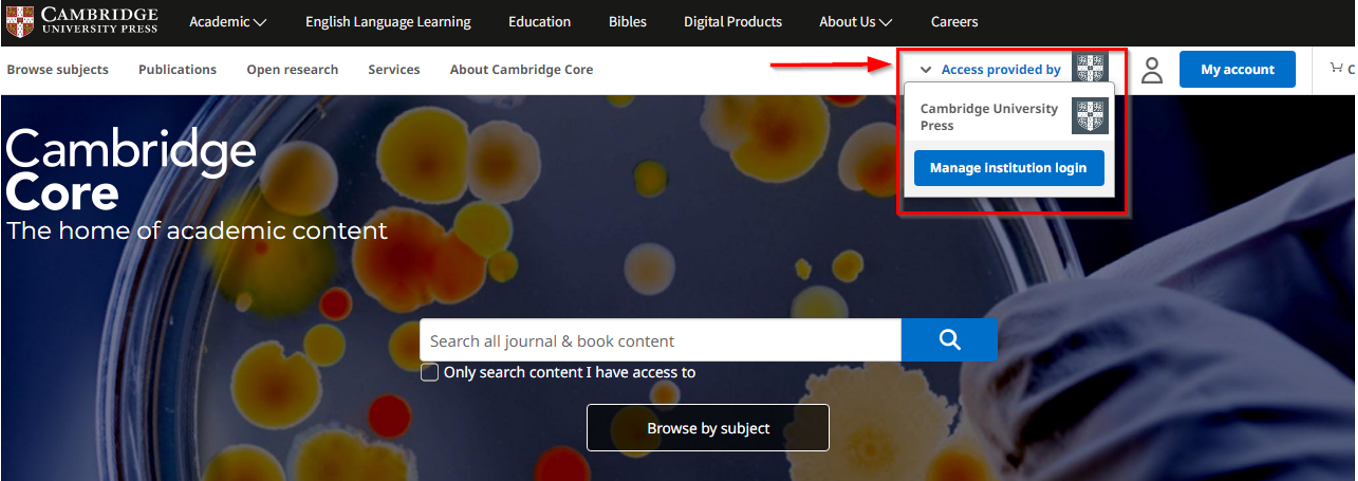Click the magnifying glass search button
1358x481 pixels.
coord(949,340)
